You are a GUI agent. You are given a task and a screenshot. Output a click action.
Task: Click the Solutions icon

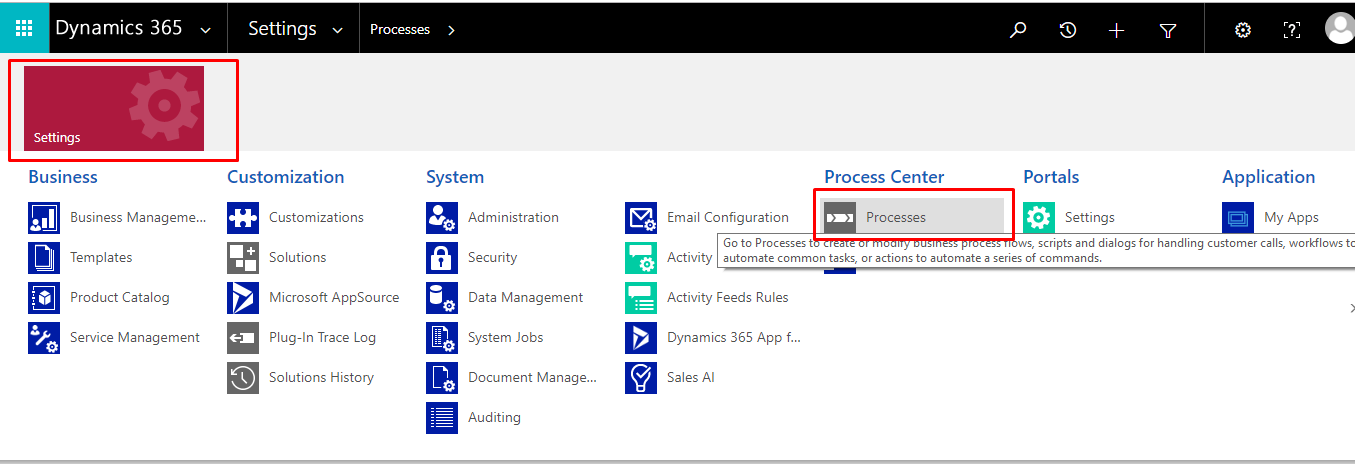coord(243,257)
